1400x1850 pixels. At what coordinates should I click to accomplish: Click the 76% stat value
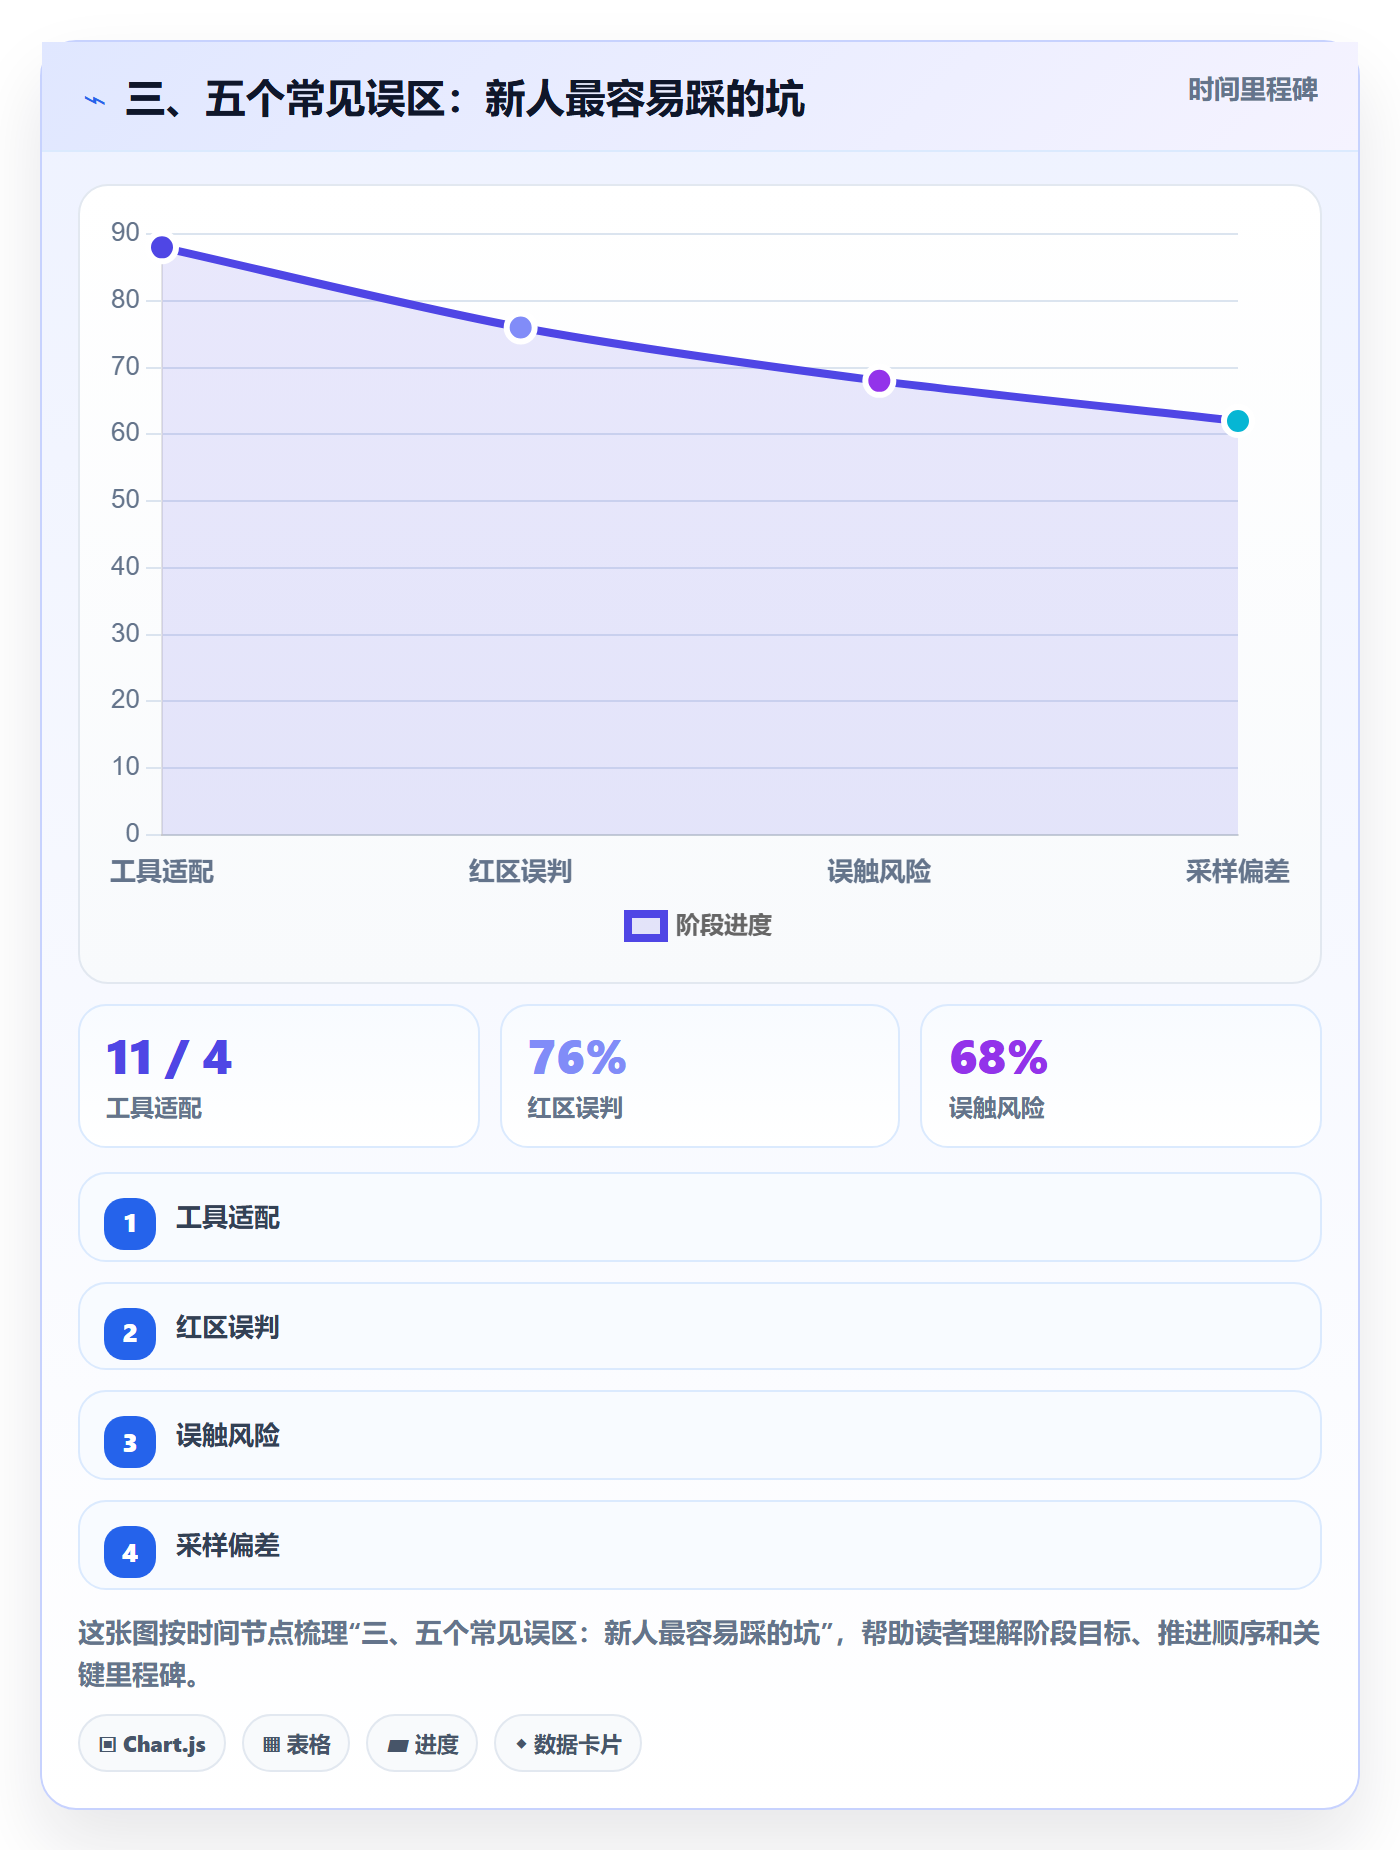pyautogui.click(x=577, y=1058)
